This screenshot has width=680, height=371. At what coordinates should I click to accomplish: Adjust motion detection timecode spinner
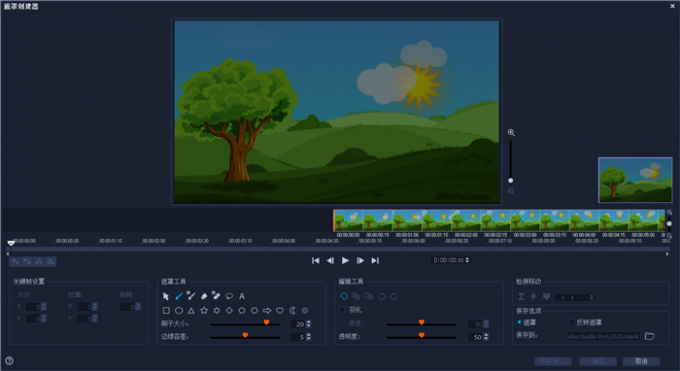[592, 297]
